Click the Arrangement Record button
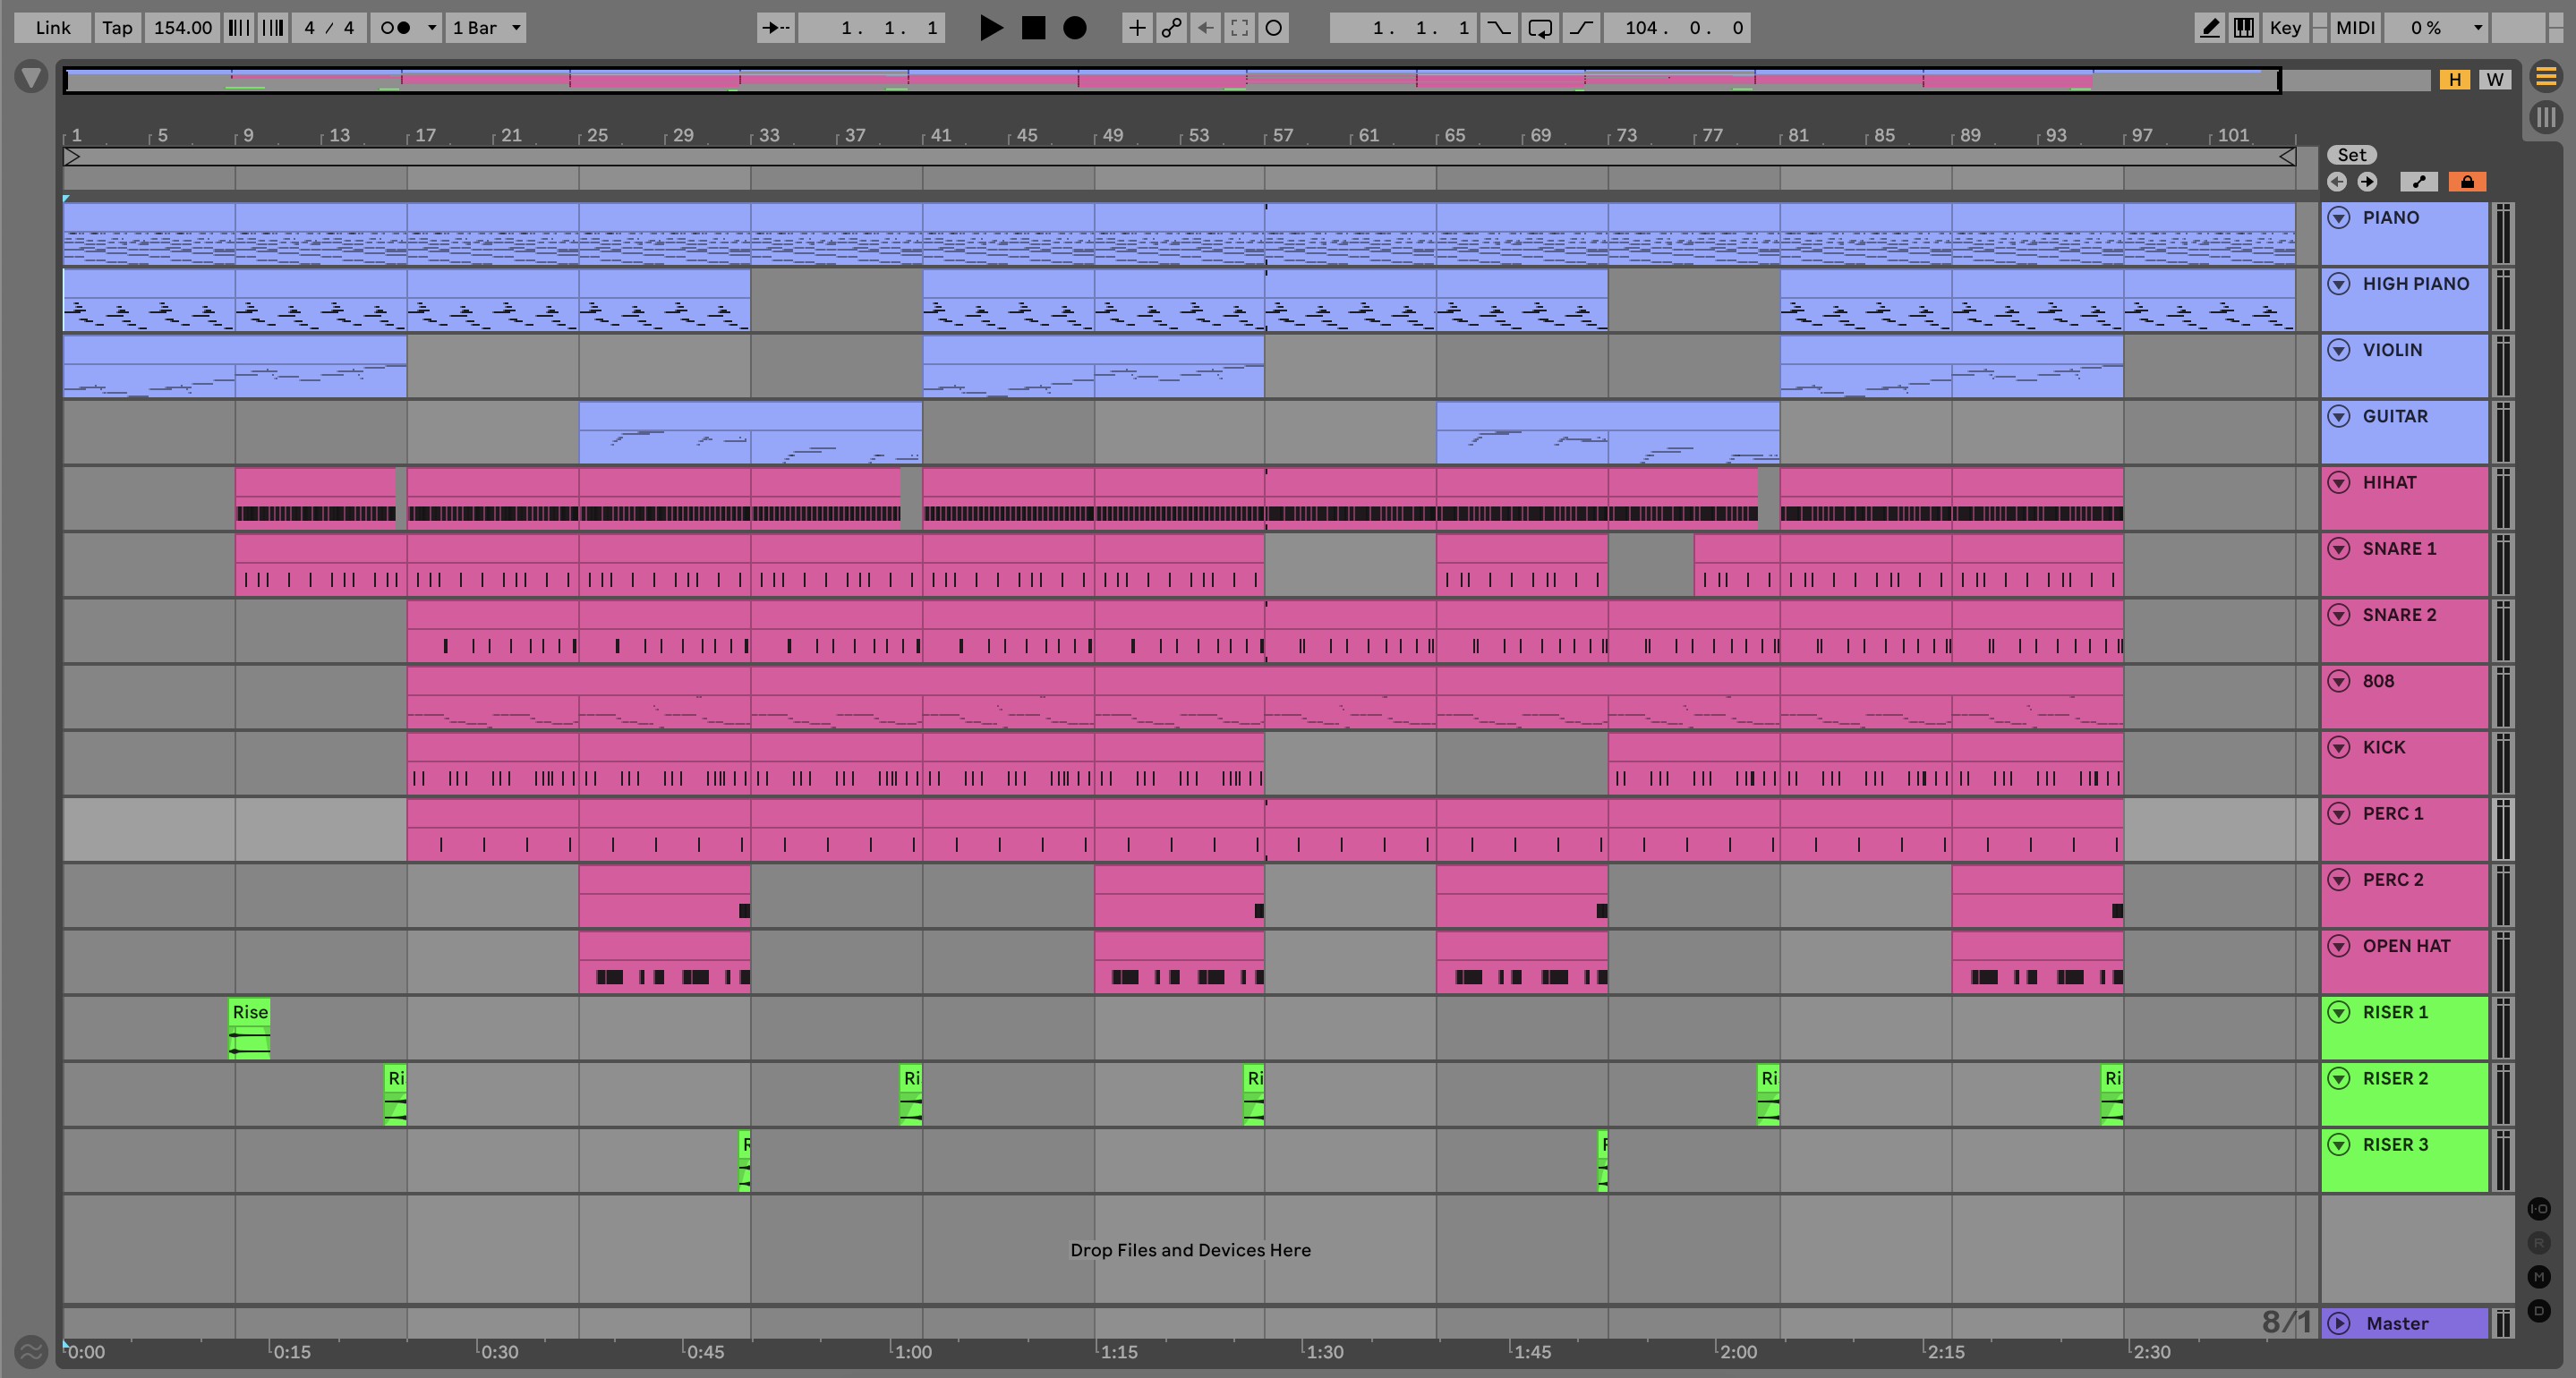 point(1074,28)
